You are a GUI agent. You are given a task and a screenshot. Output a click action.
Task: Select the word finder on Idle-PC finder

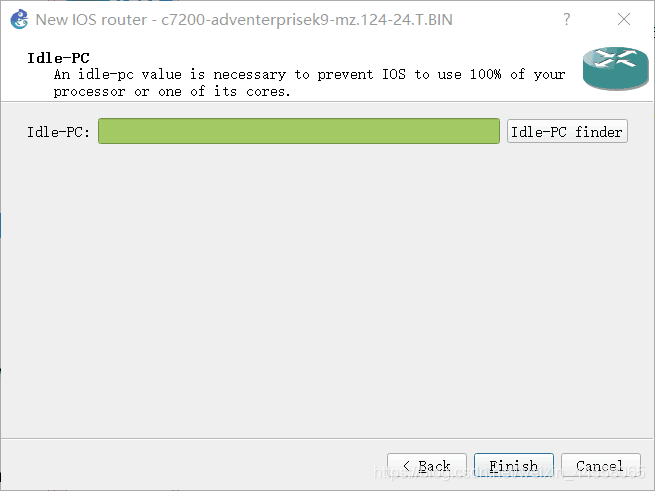(x=599, y=132)
